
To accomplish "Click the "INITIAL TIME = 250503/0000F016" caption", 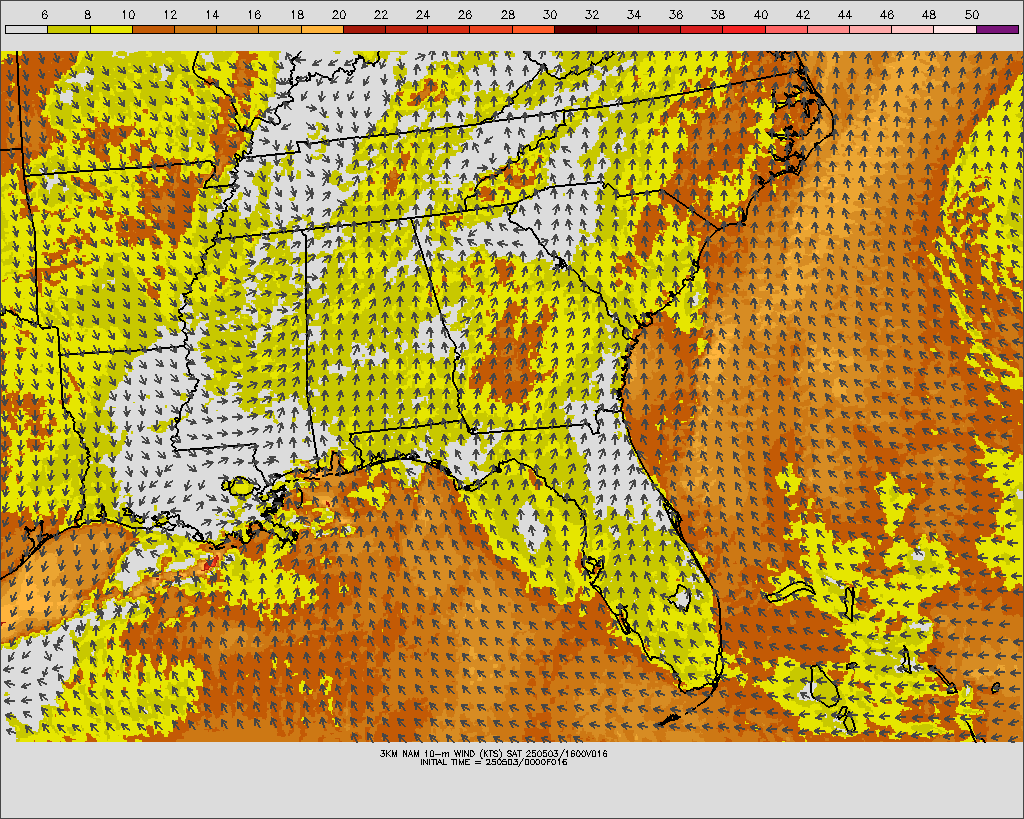I will coord(494,762).
